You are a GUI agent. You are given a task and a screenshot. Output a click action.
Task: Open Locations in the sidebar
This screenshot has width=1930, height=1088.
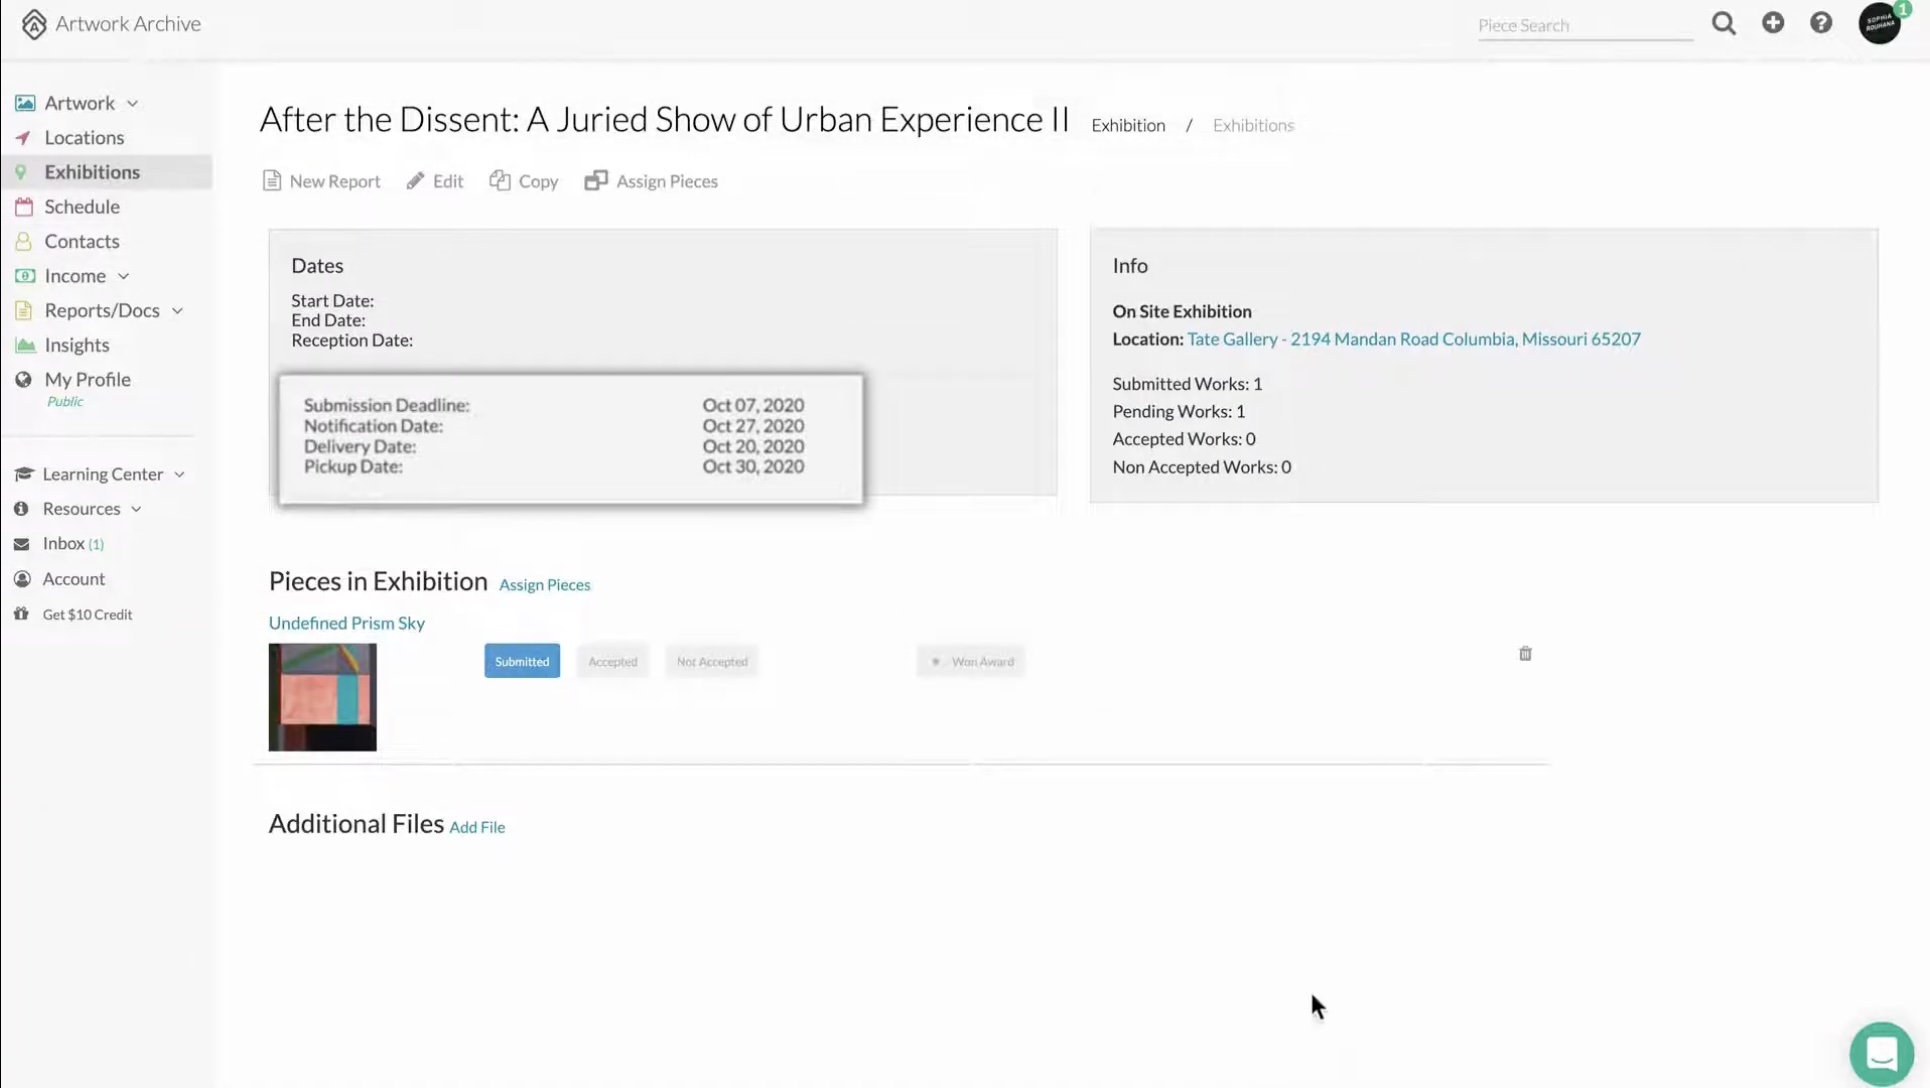coord(84,138)
